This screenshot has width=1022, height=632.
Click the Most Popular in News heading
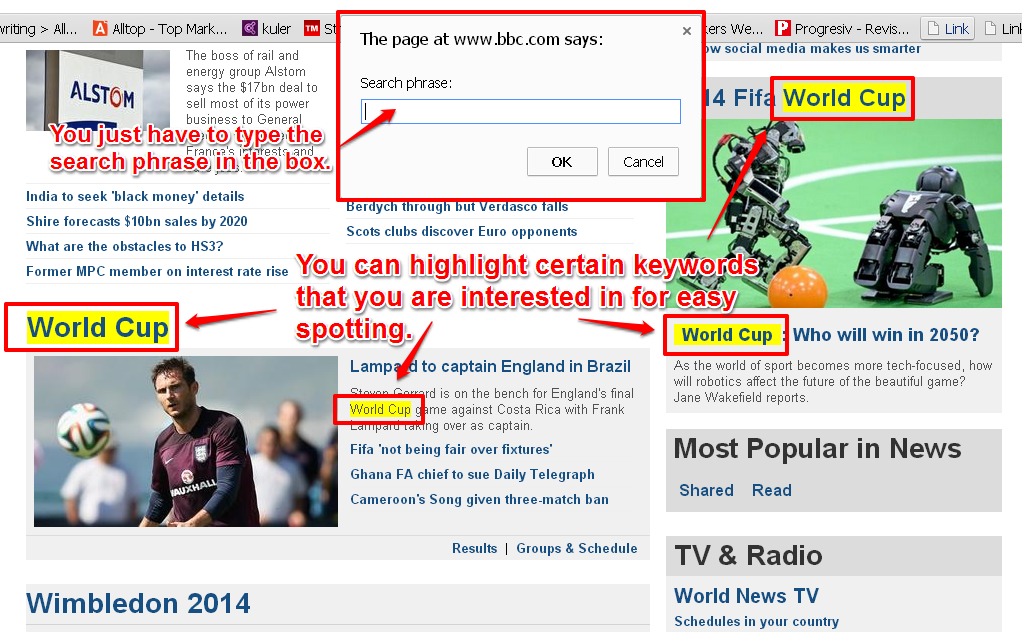[817, 449]
